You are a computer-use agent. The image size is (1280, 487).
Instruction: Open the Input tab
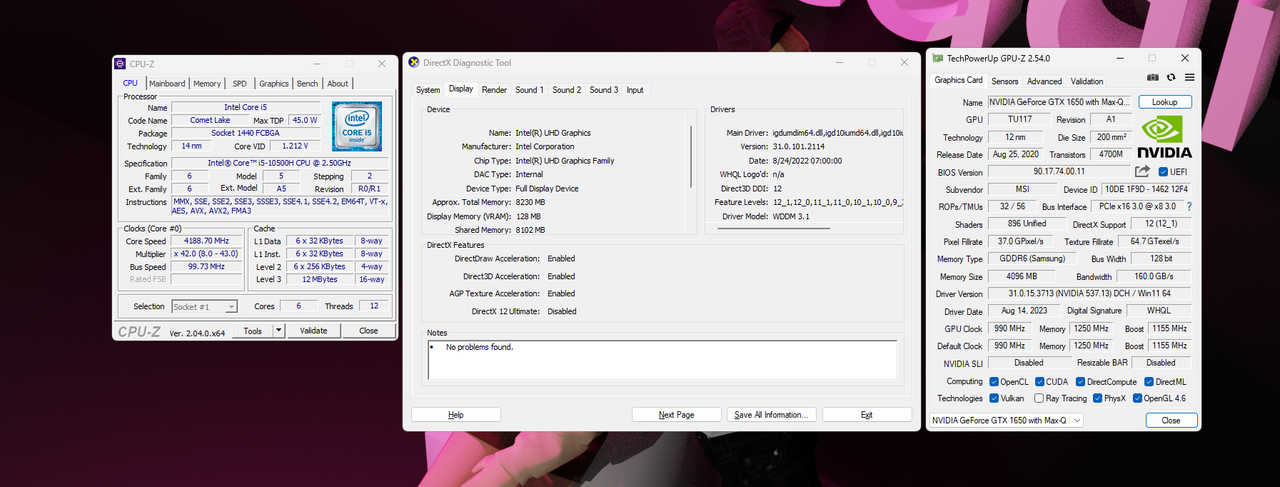(x=635, y=90)
